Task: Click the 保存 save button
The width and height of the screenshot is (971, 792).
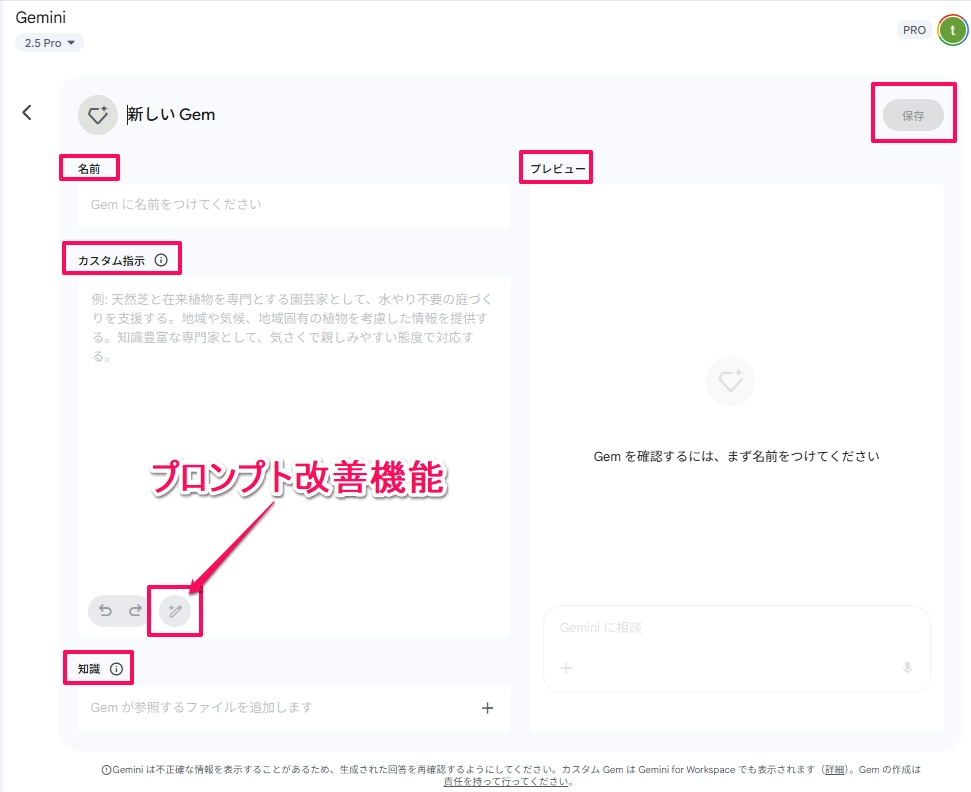Action: click(x=913, y=115)
